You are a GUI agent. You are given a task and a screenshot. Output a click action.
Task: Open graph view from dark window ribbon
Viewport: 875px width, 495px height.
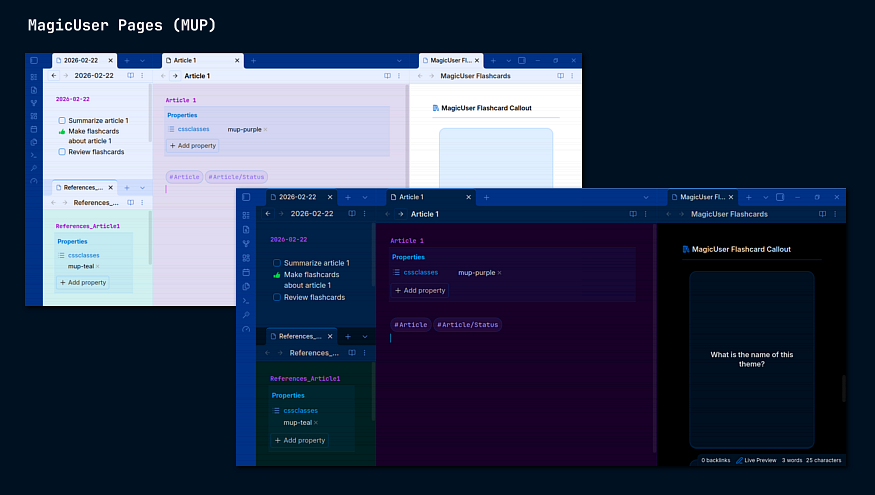(246, 244)
